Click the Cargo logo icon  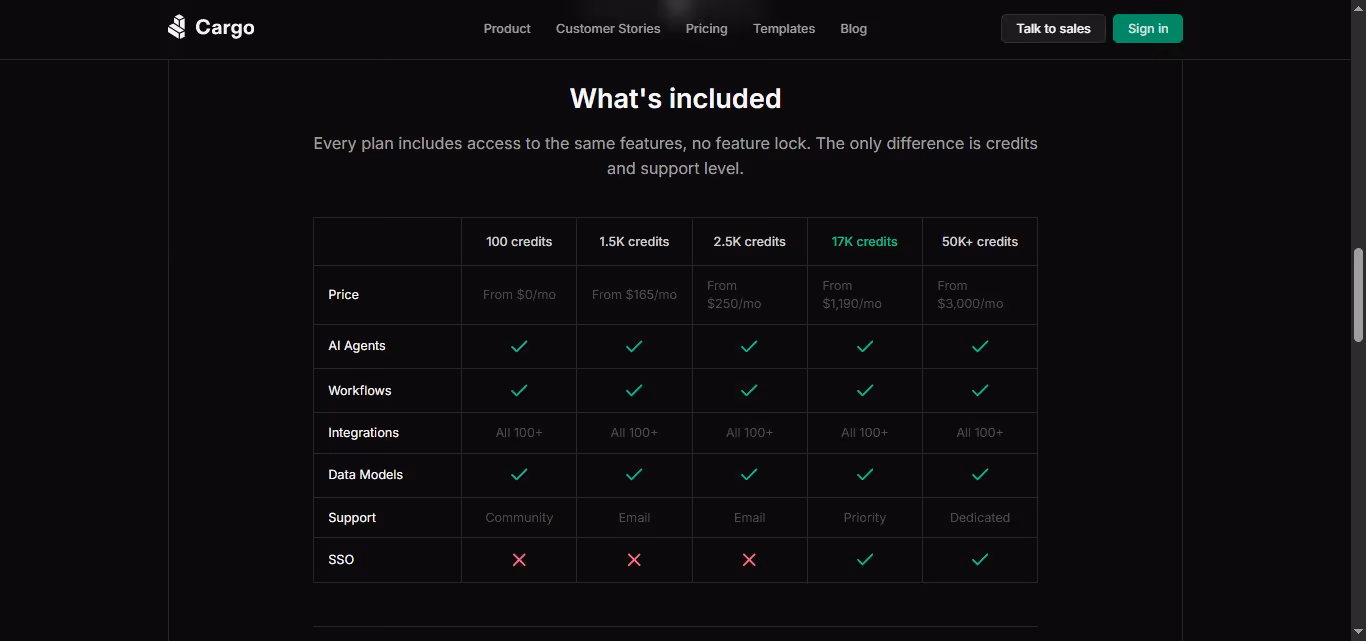pos(177,27)
